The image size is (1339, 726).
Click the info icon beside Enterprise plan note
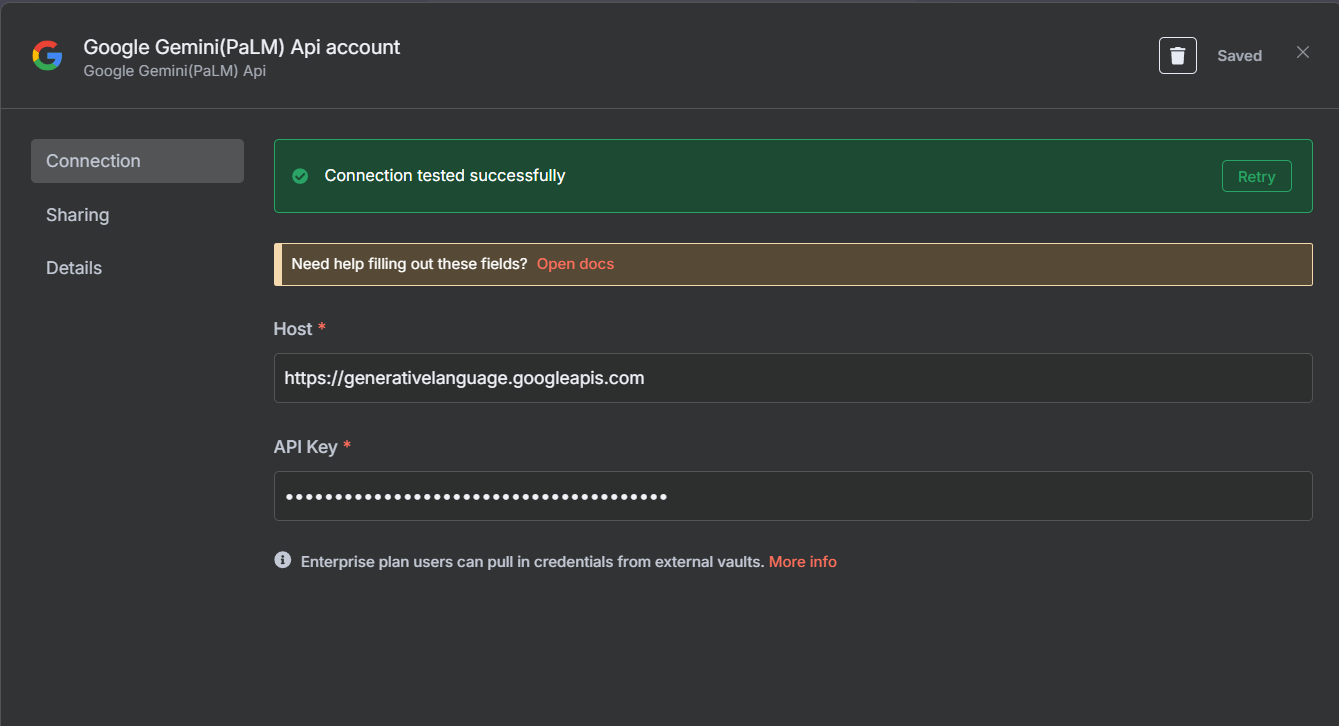click(x=283, y=560)
